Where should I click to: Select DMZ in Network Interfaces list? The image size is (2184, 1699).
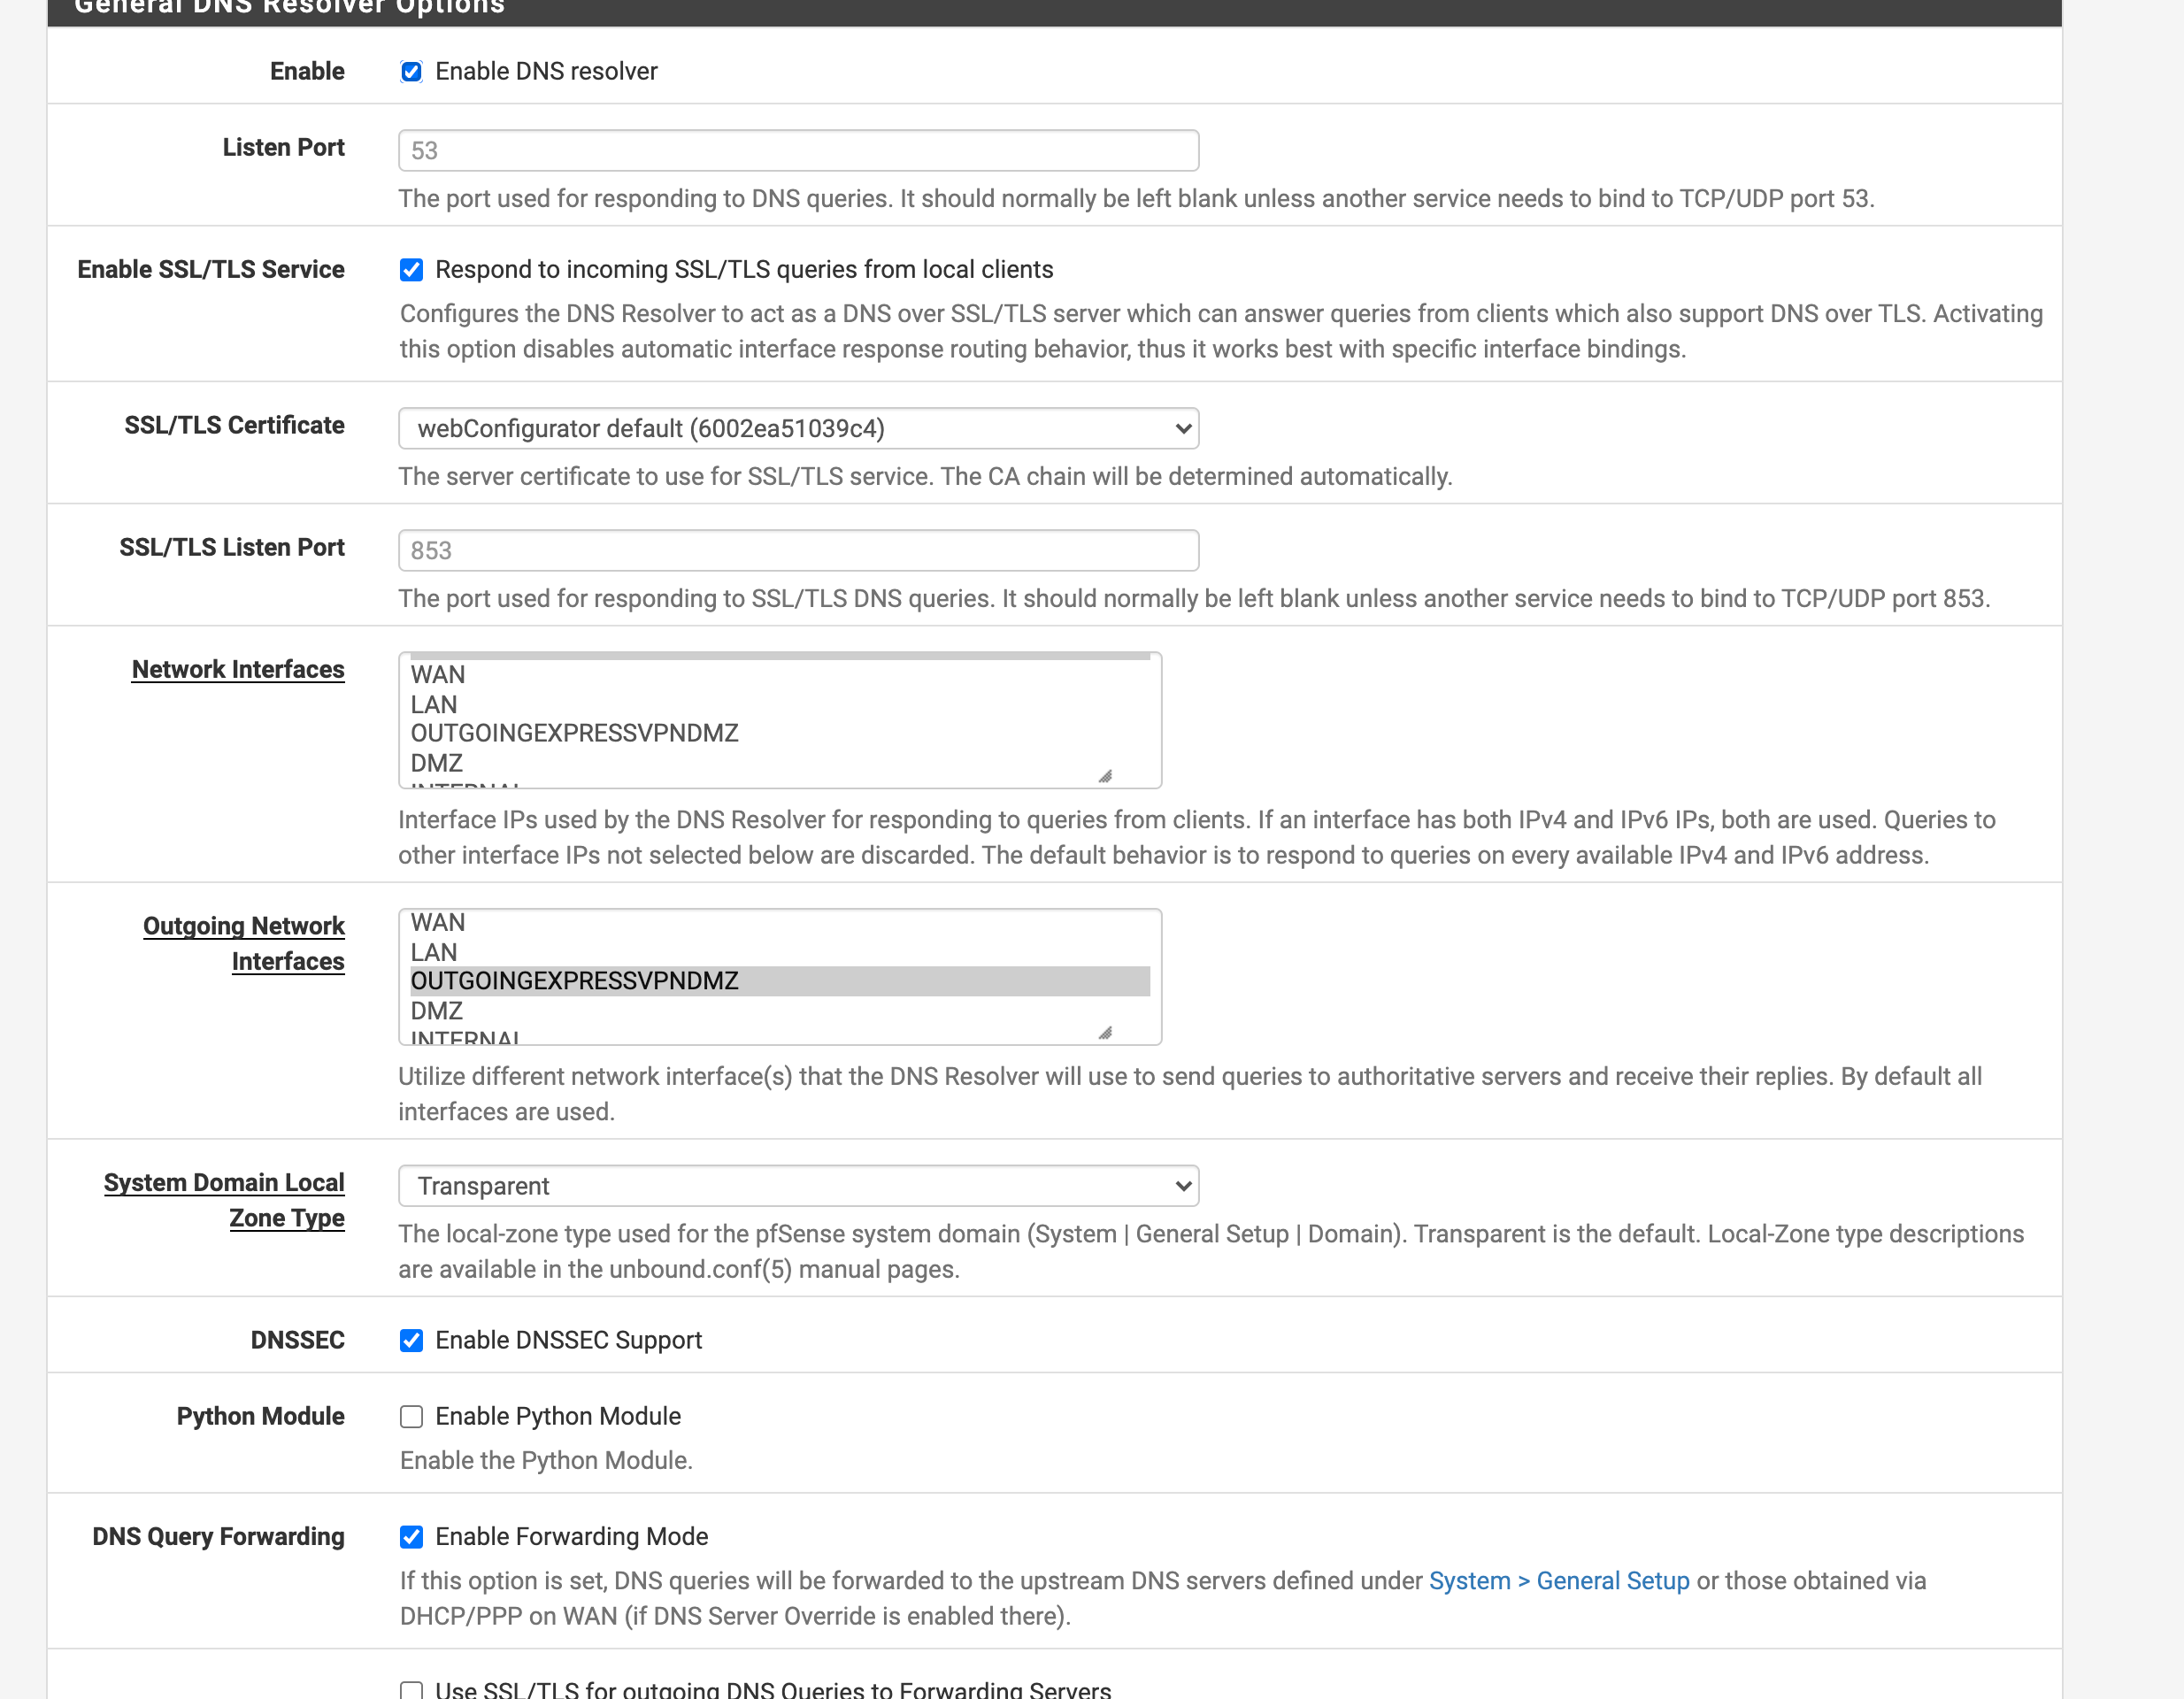tap(780, 763)
